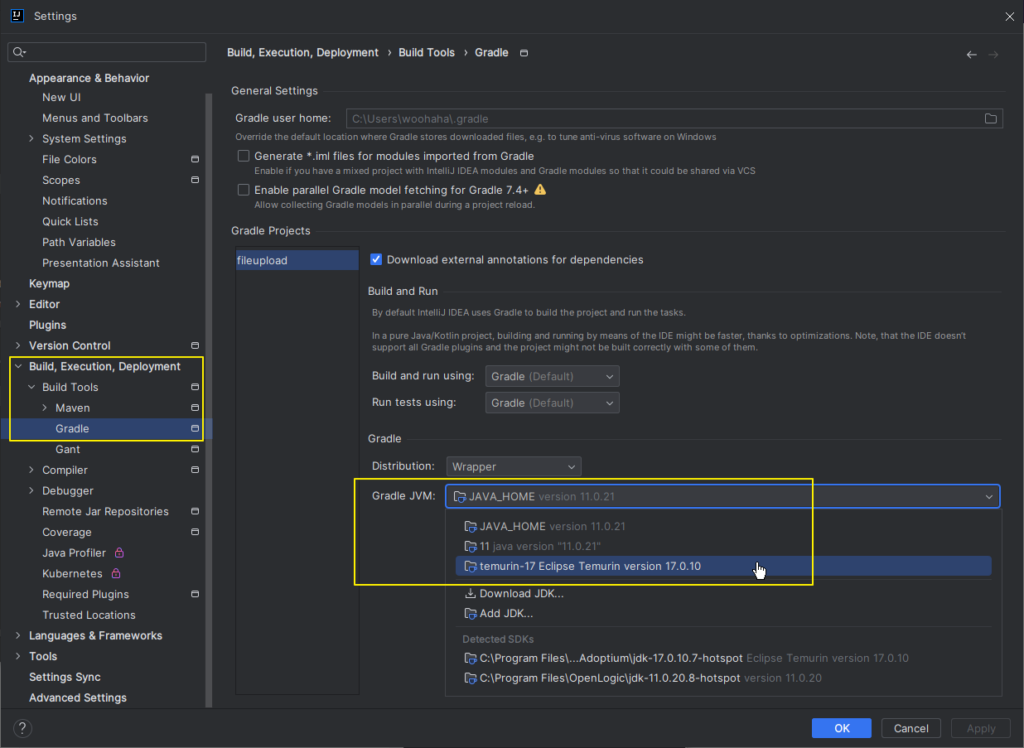
Task: Click the back arrow in settings header
Action: 971,55
